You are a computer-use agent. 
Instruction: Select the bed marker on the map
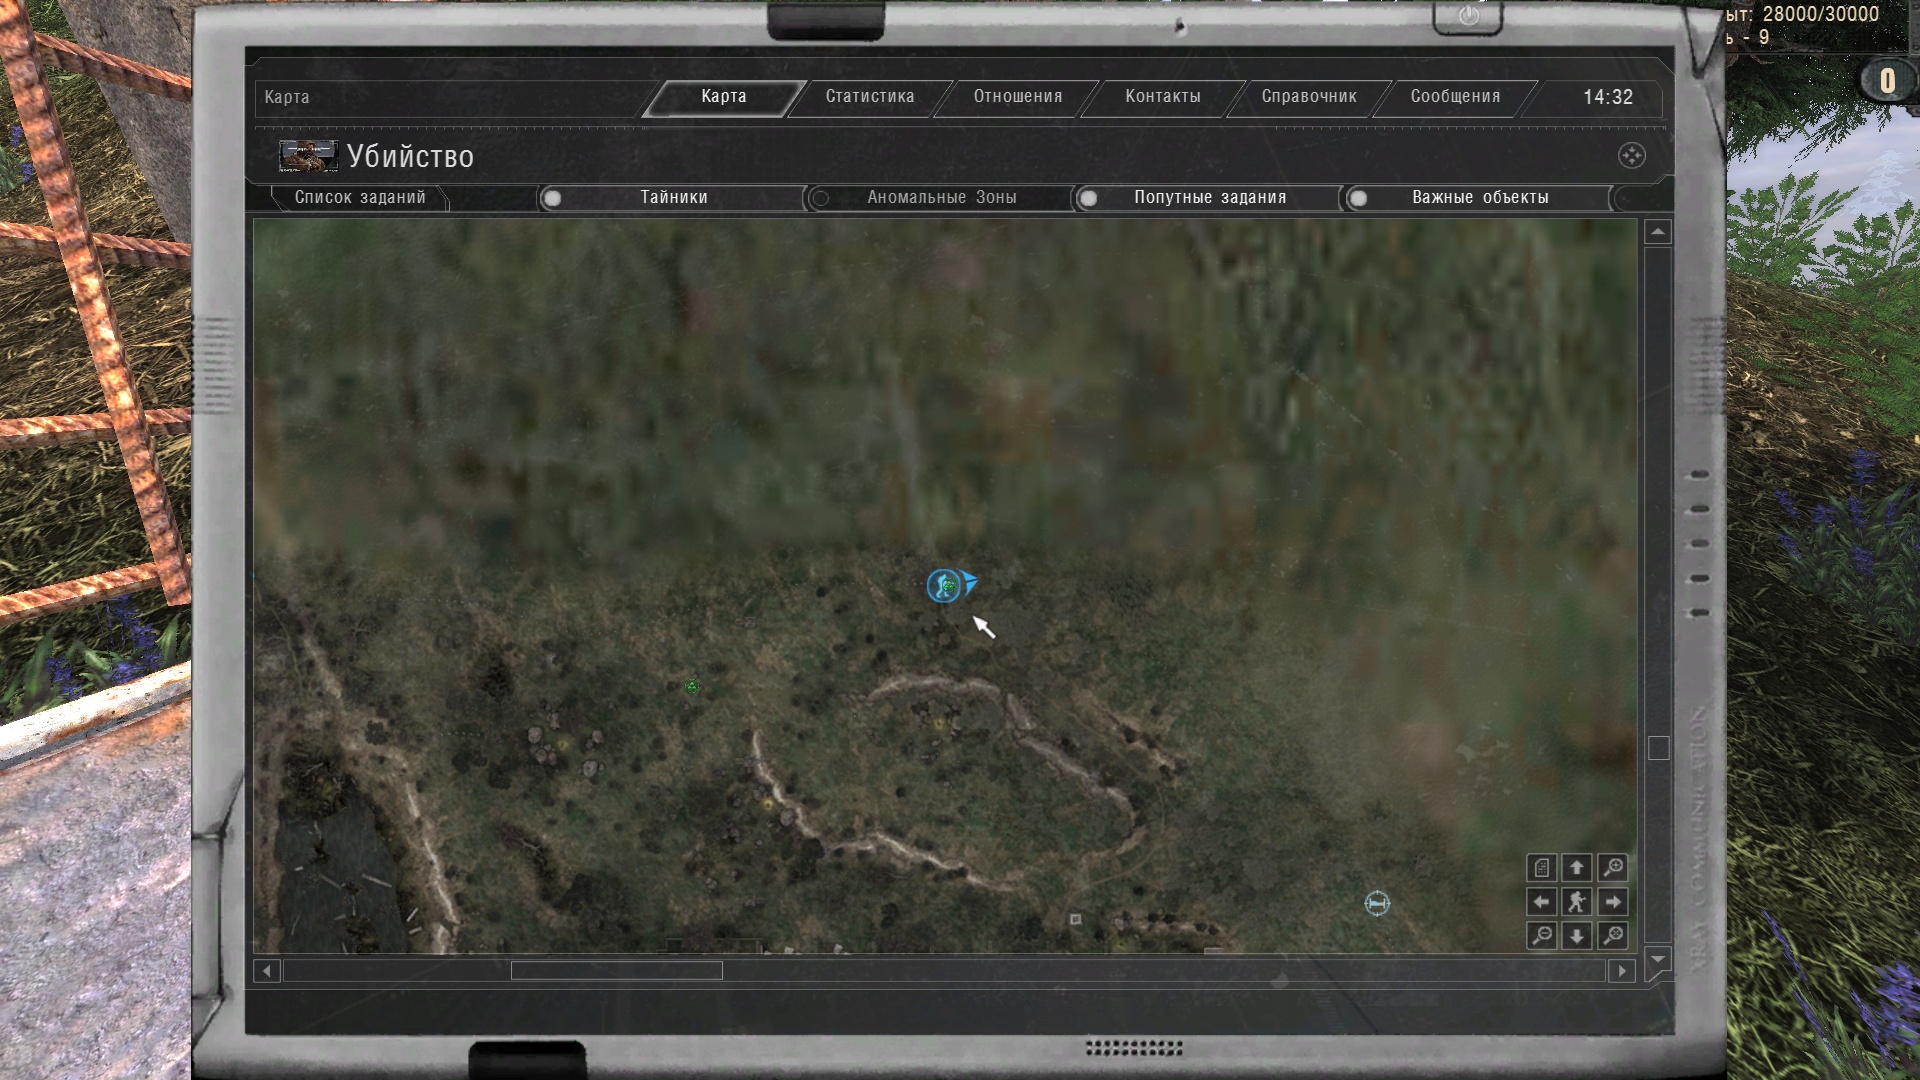click(1377, 904)
